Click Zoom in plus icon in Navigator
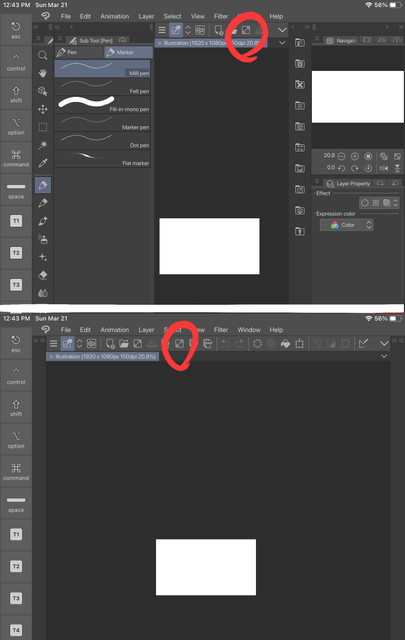Viewport: 405px width, 640px height. pyautogui.click(x=355, y=156)
